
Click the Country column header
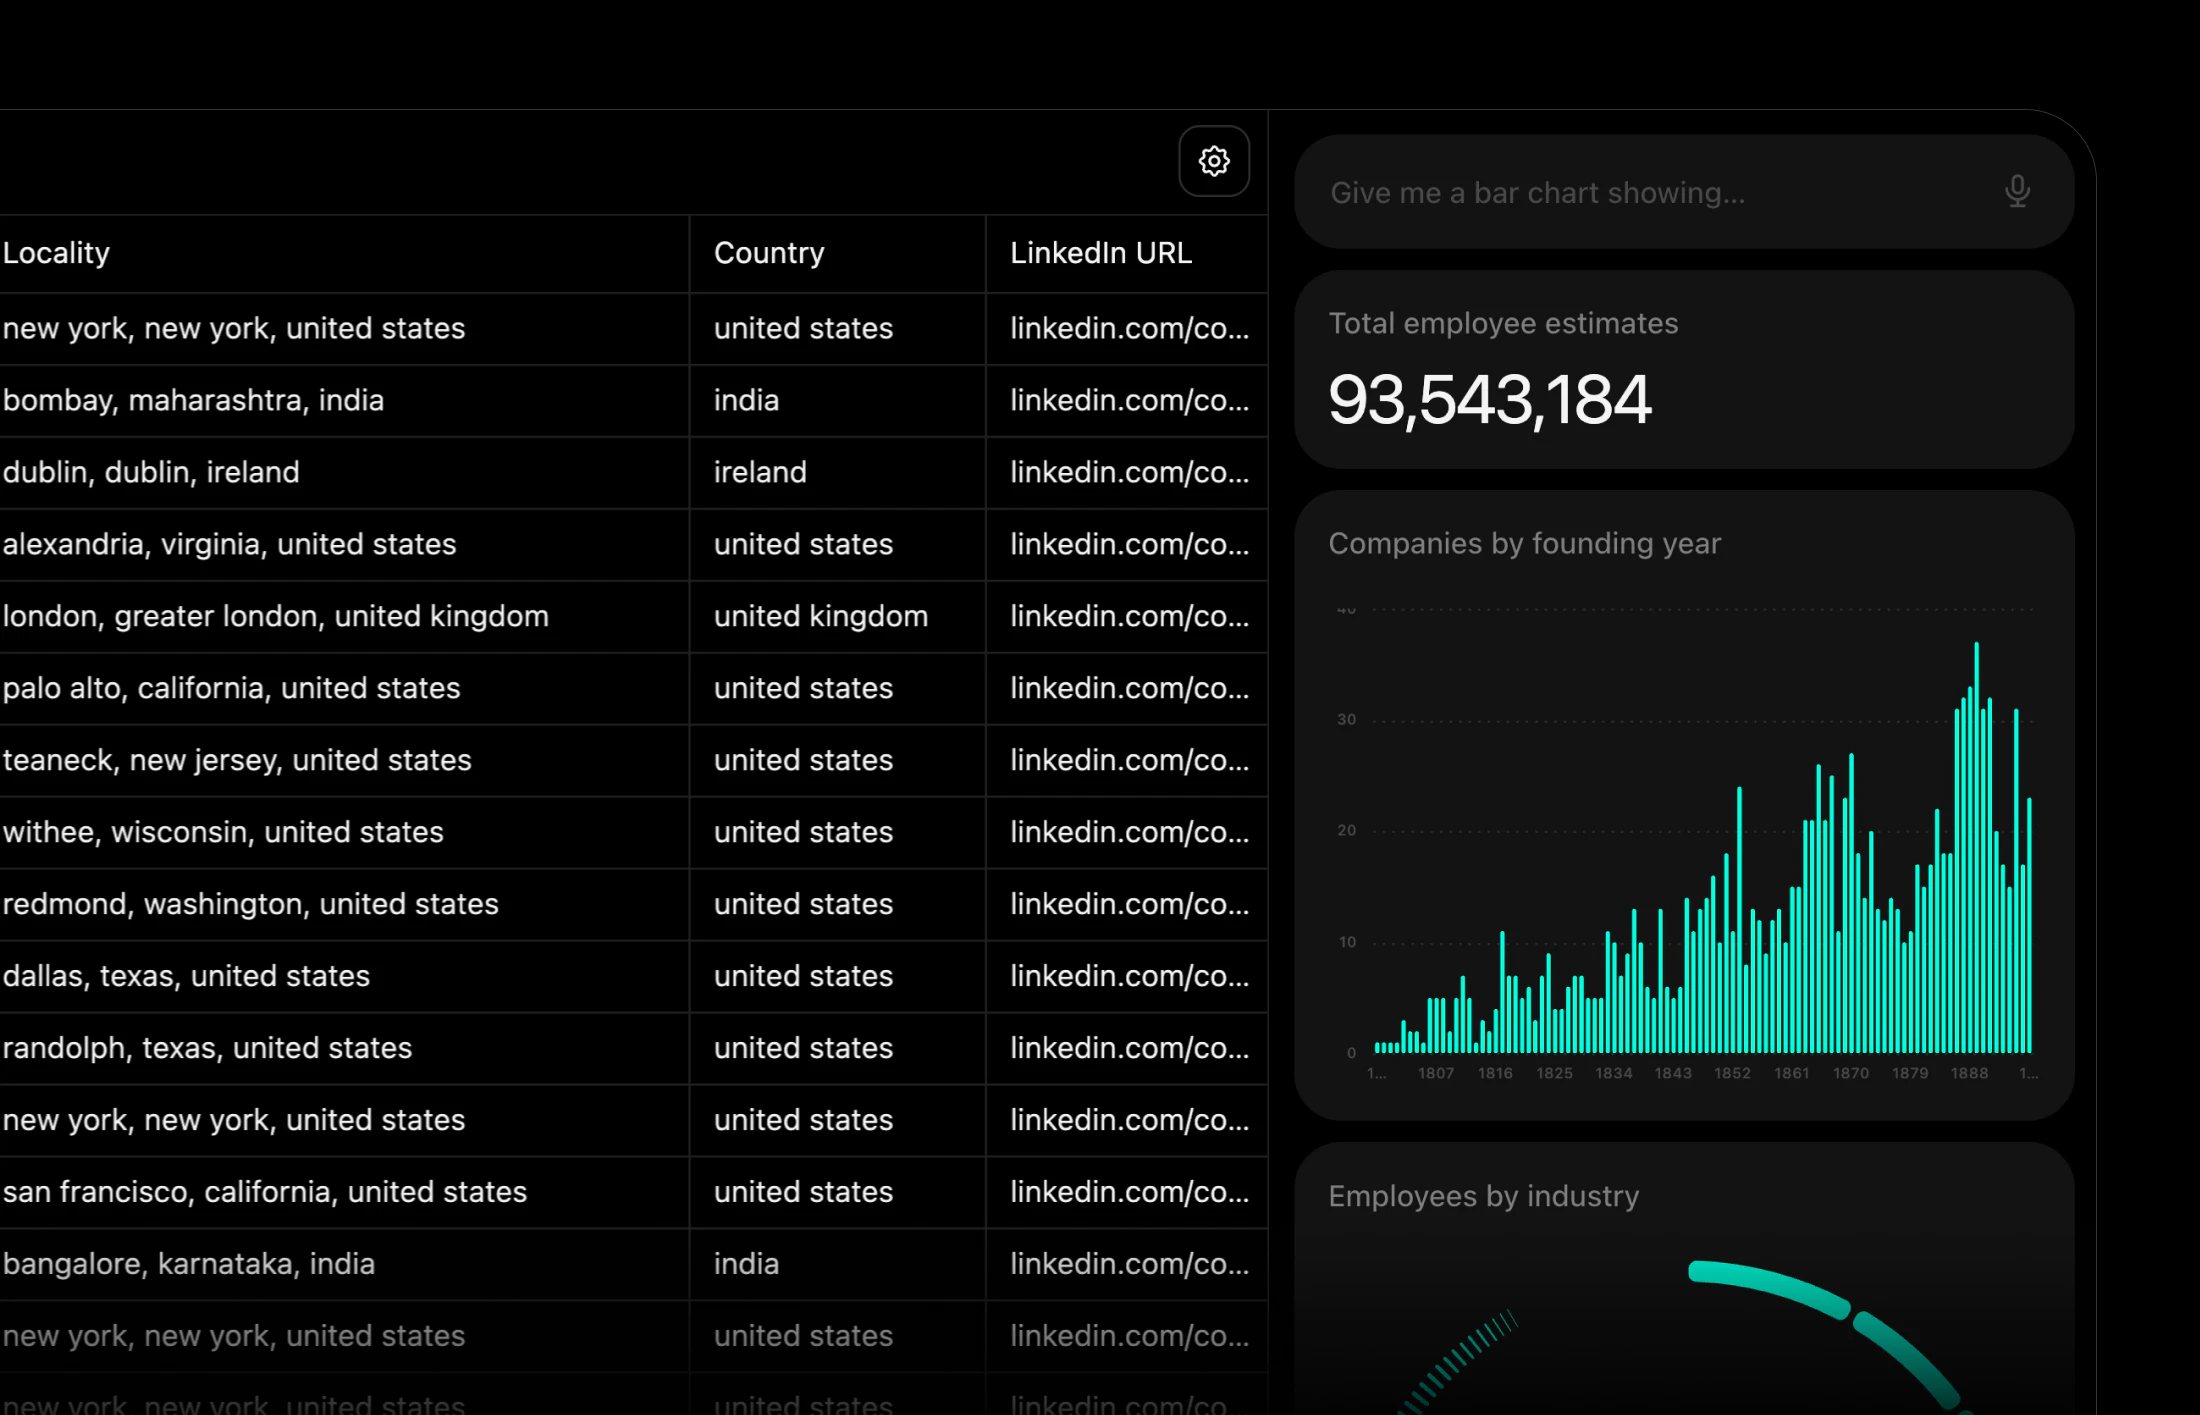768,253
